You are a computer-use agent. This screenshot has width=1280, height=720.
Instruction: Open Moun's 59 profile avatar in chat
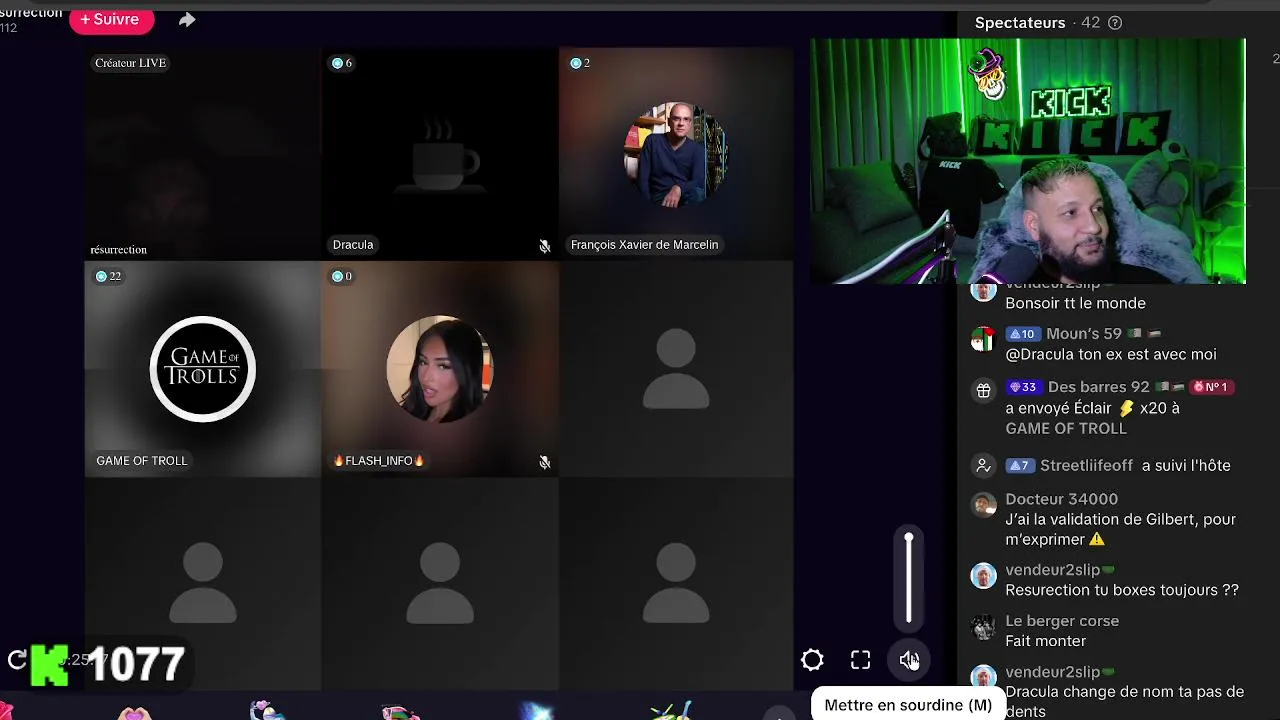click(984, 340)
